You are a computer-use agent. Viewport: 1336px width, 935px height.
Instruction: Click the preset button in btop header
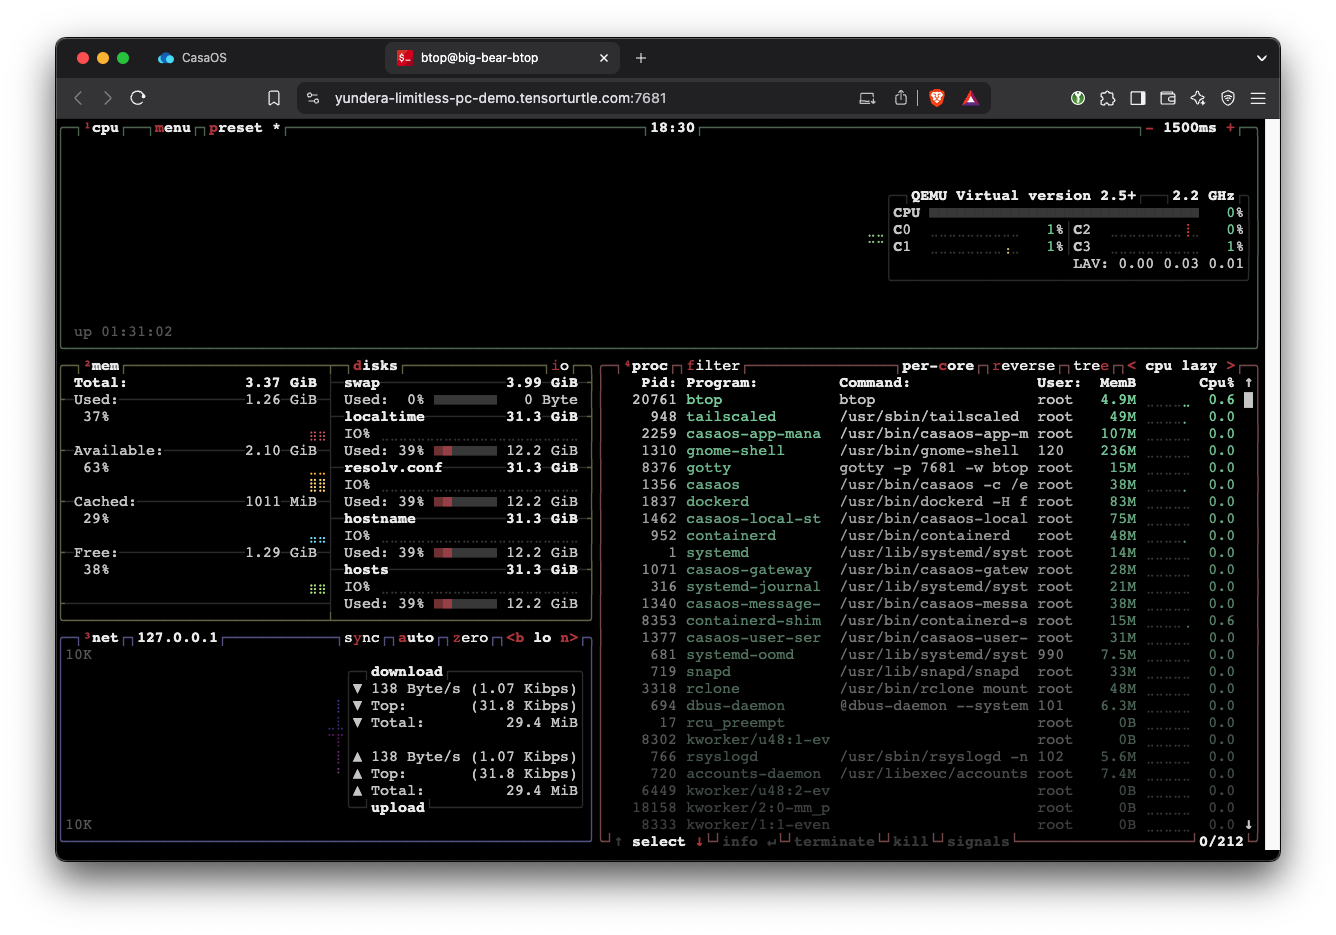(235, 128)
